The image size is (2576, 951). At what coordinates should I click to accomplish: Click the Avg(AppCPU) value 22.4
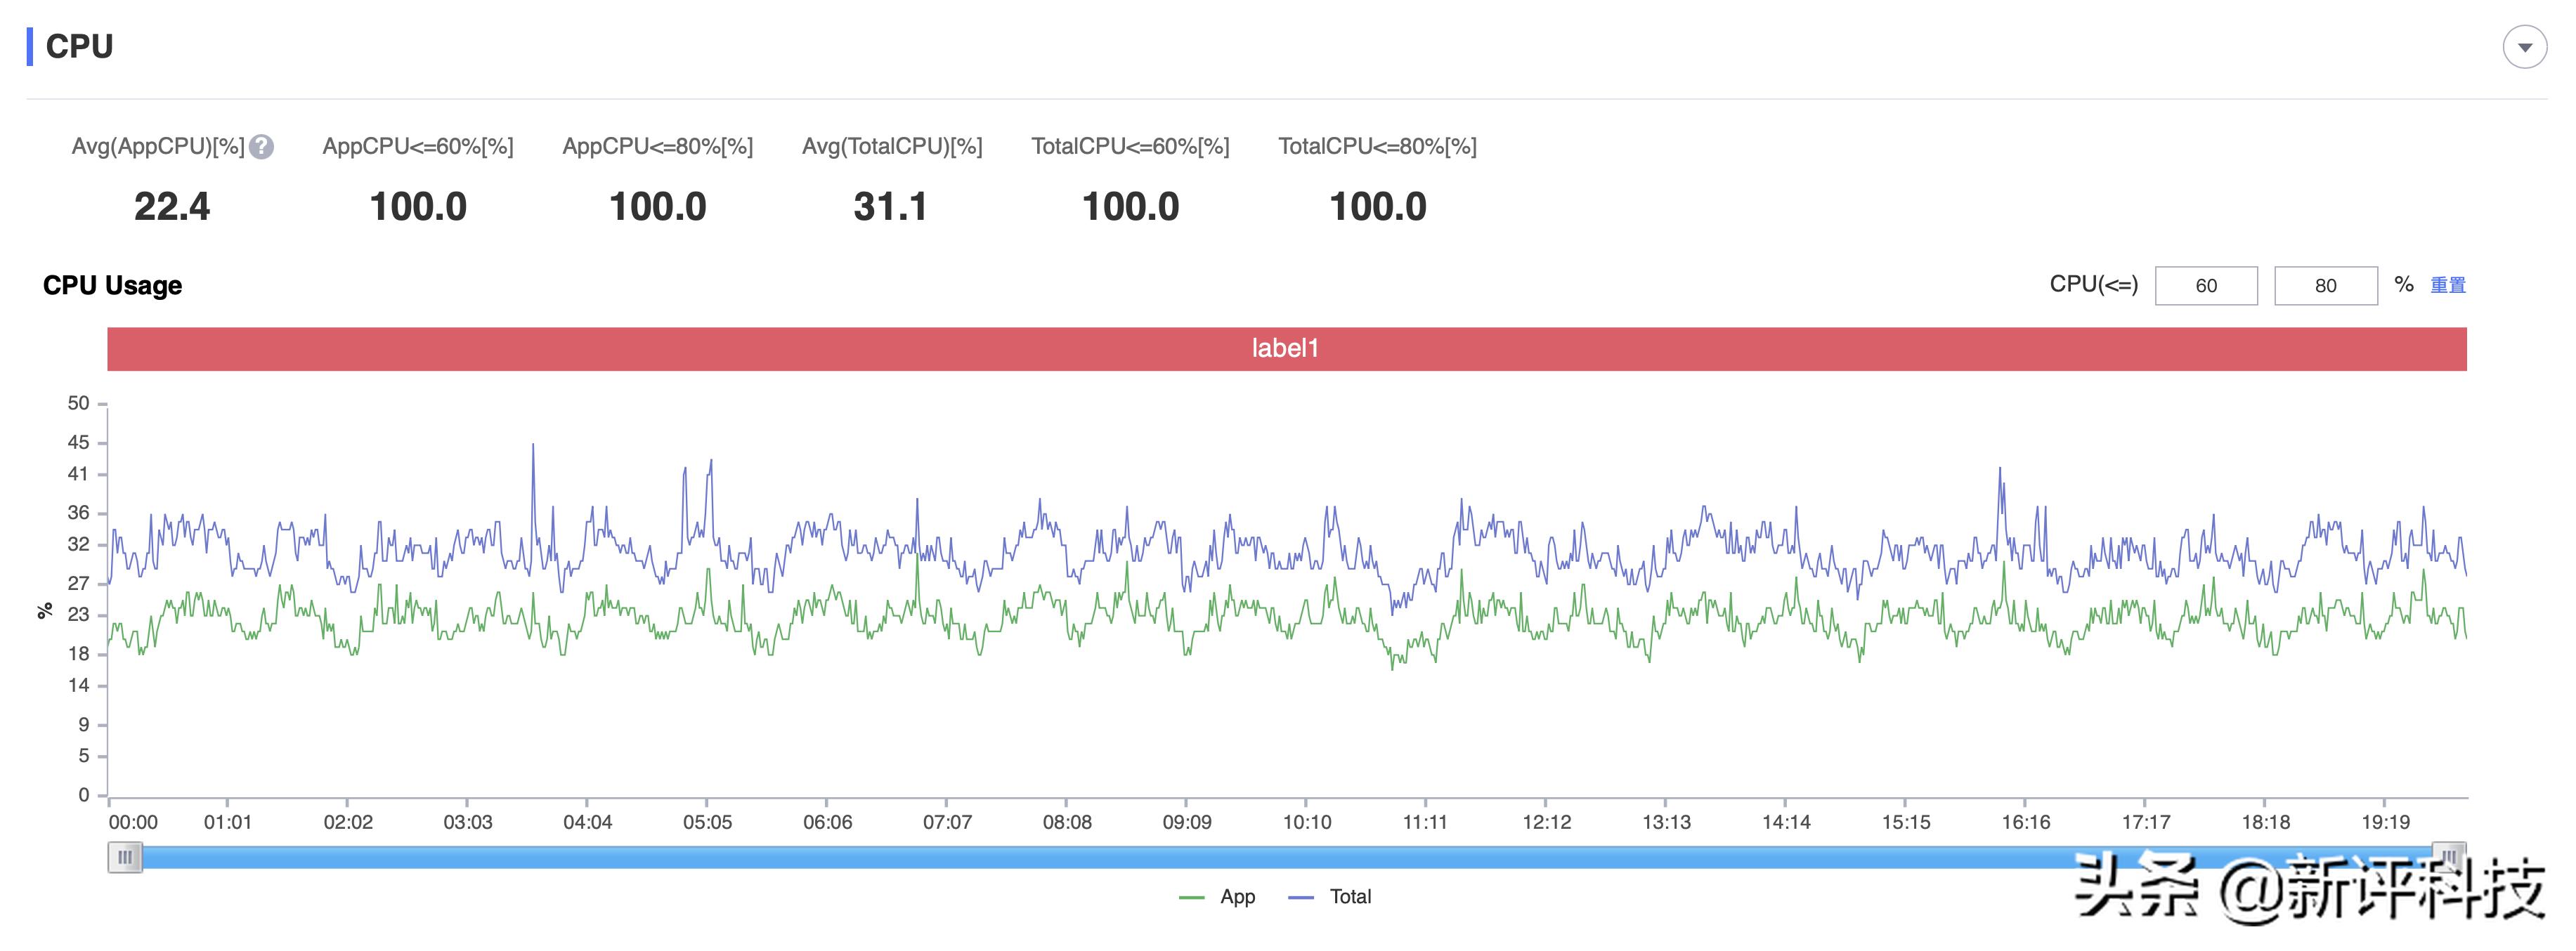[172, 207]
